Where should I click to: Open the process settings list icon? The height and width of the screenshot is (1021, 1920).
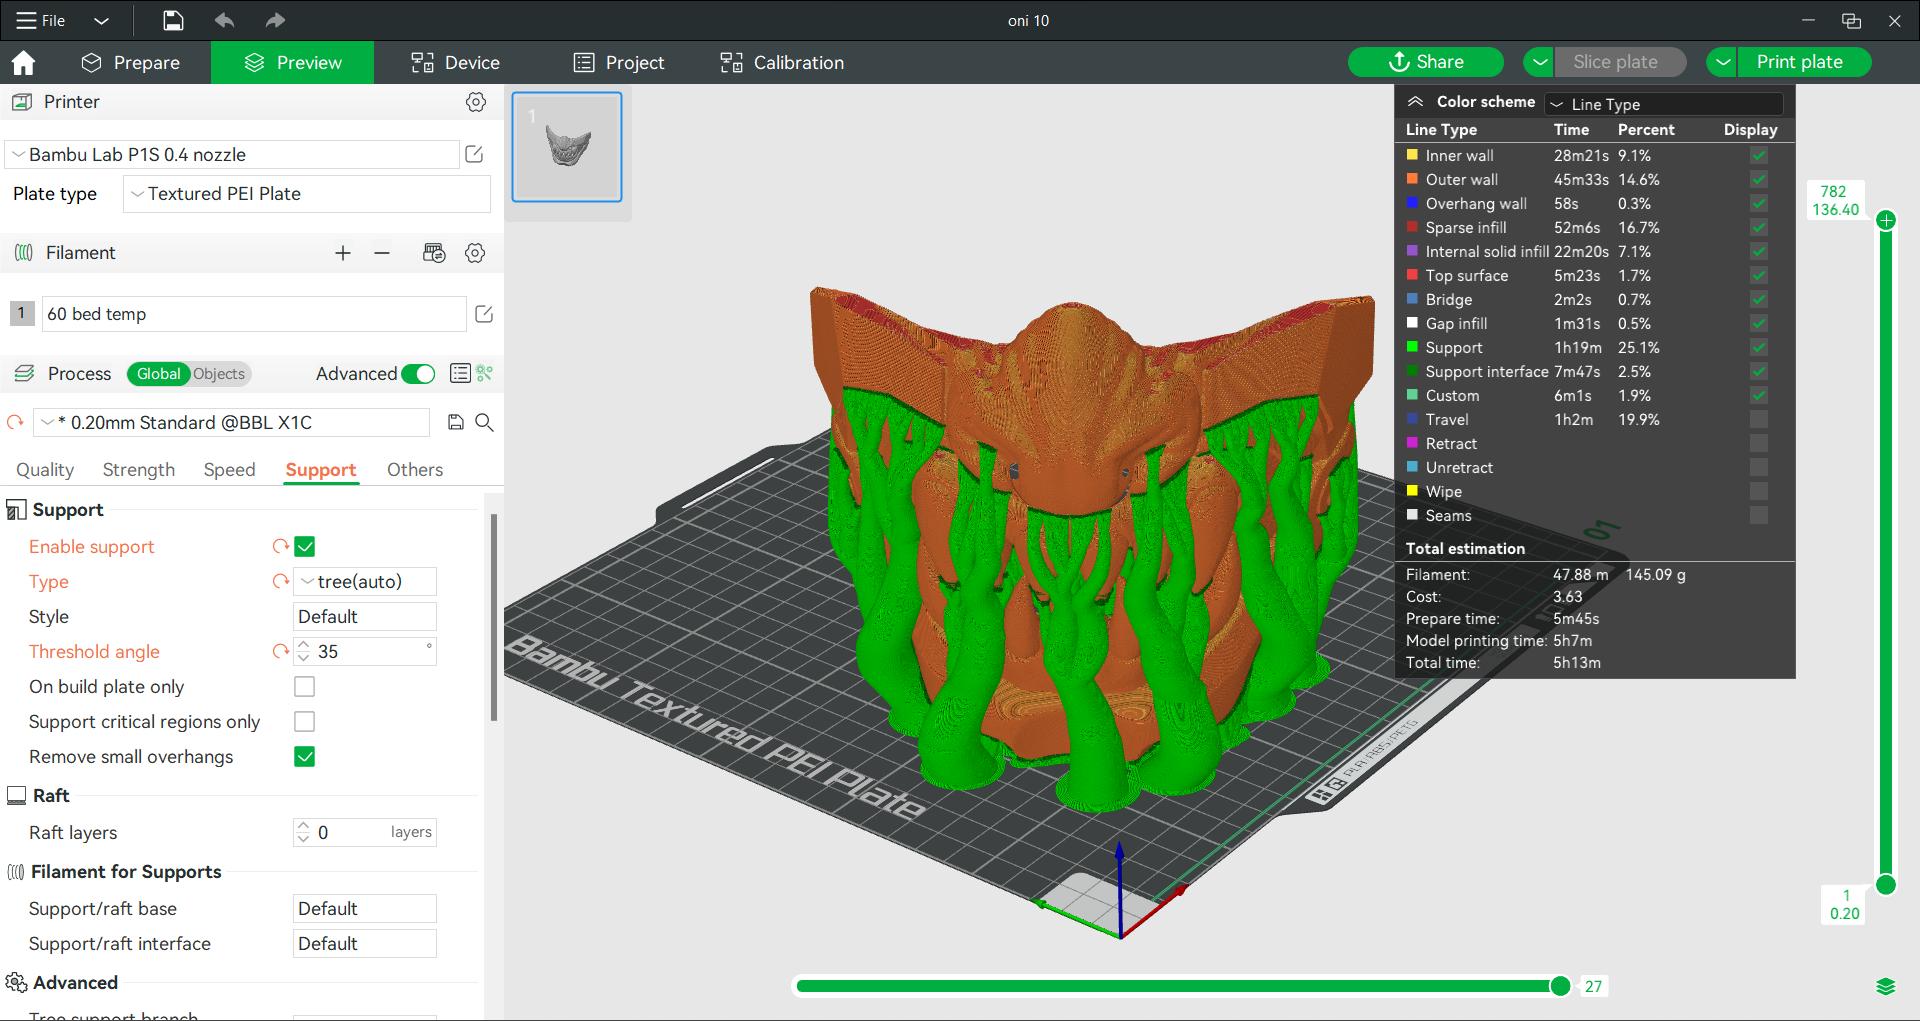(x=460, y=373)
